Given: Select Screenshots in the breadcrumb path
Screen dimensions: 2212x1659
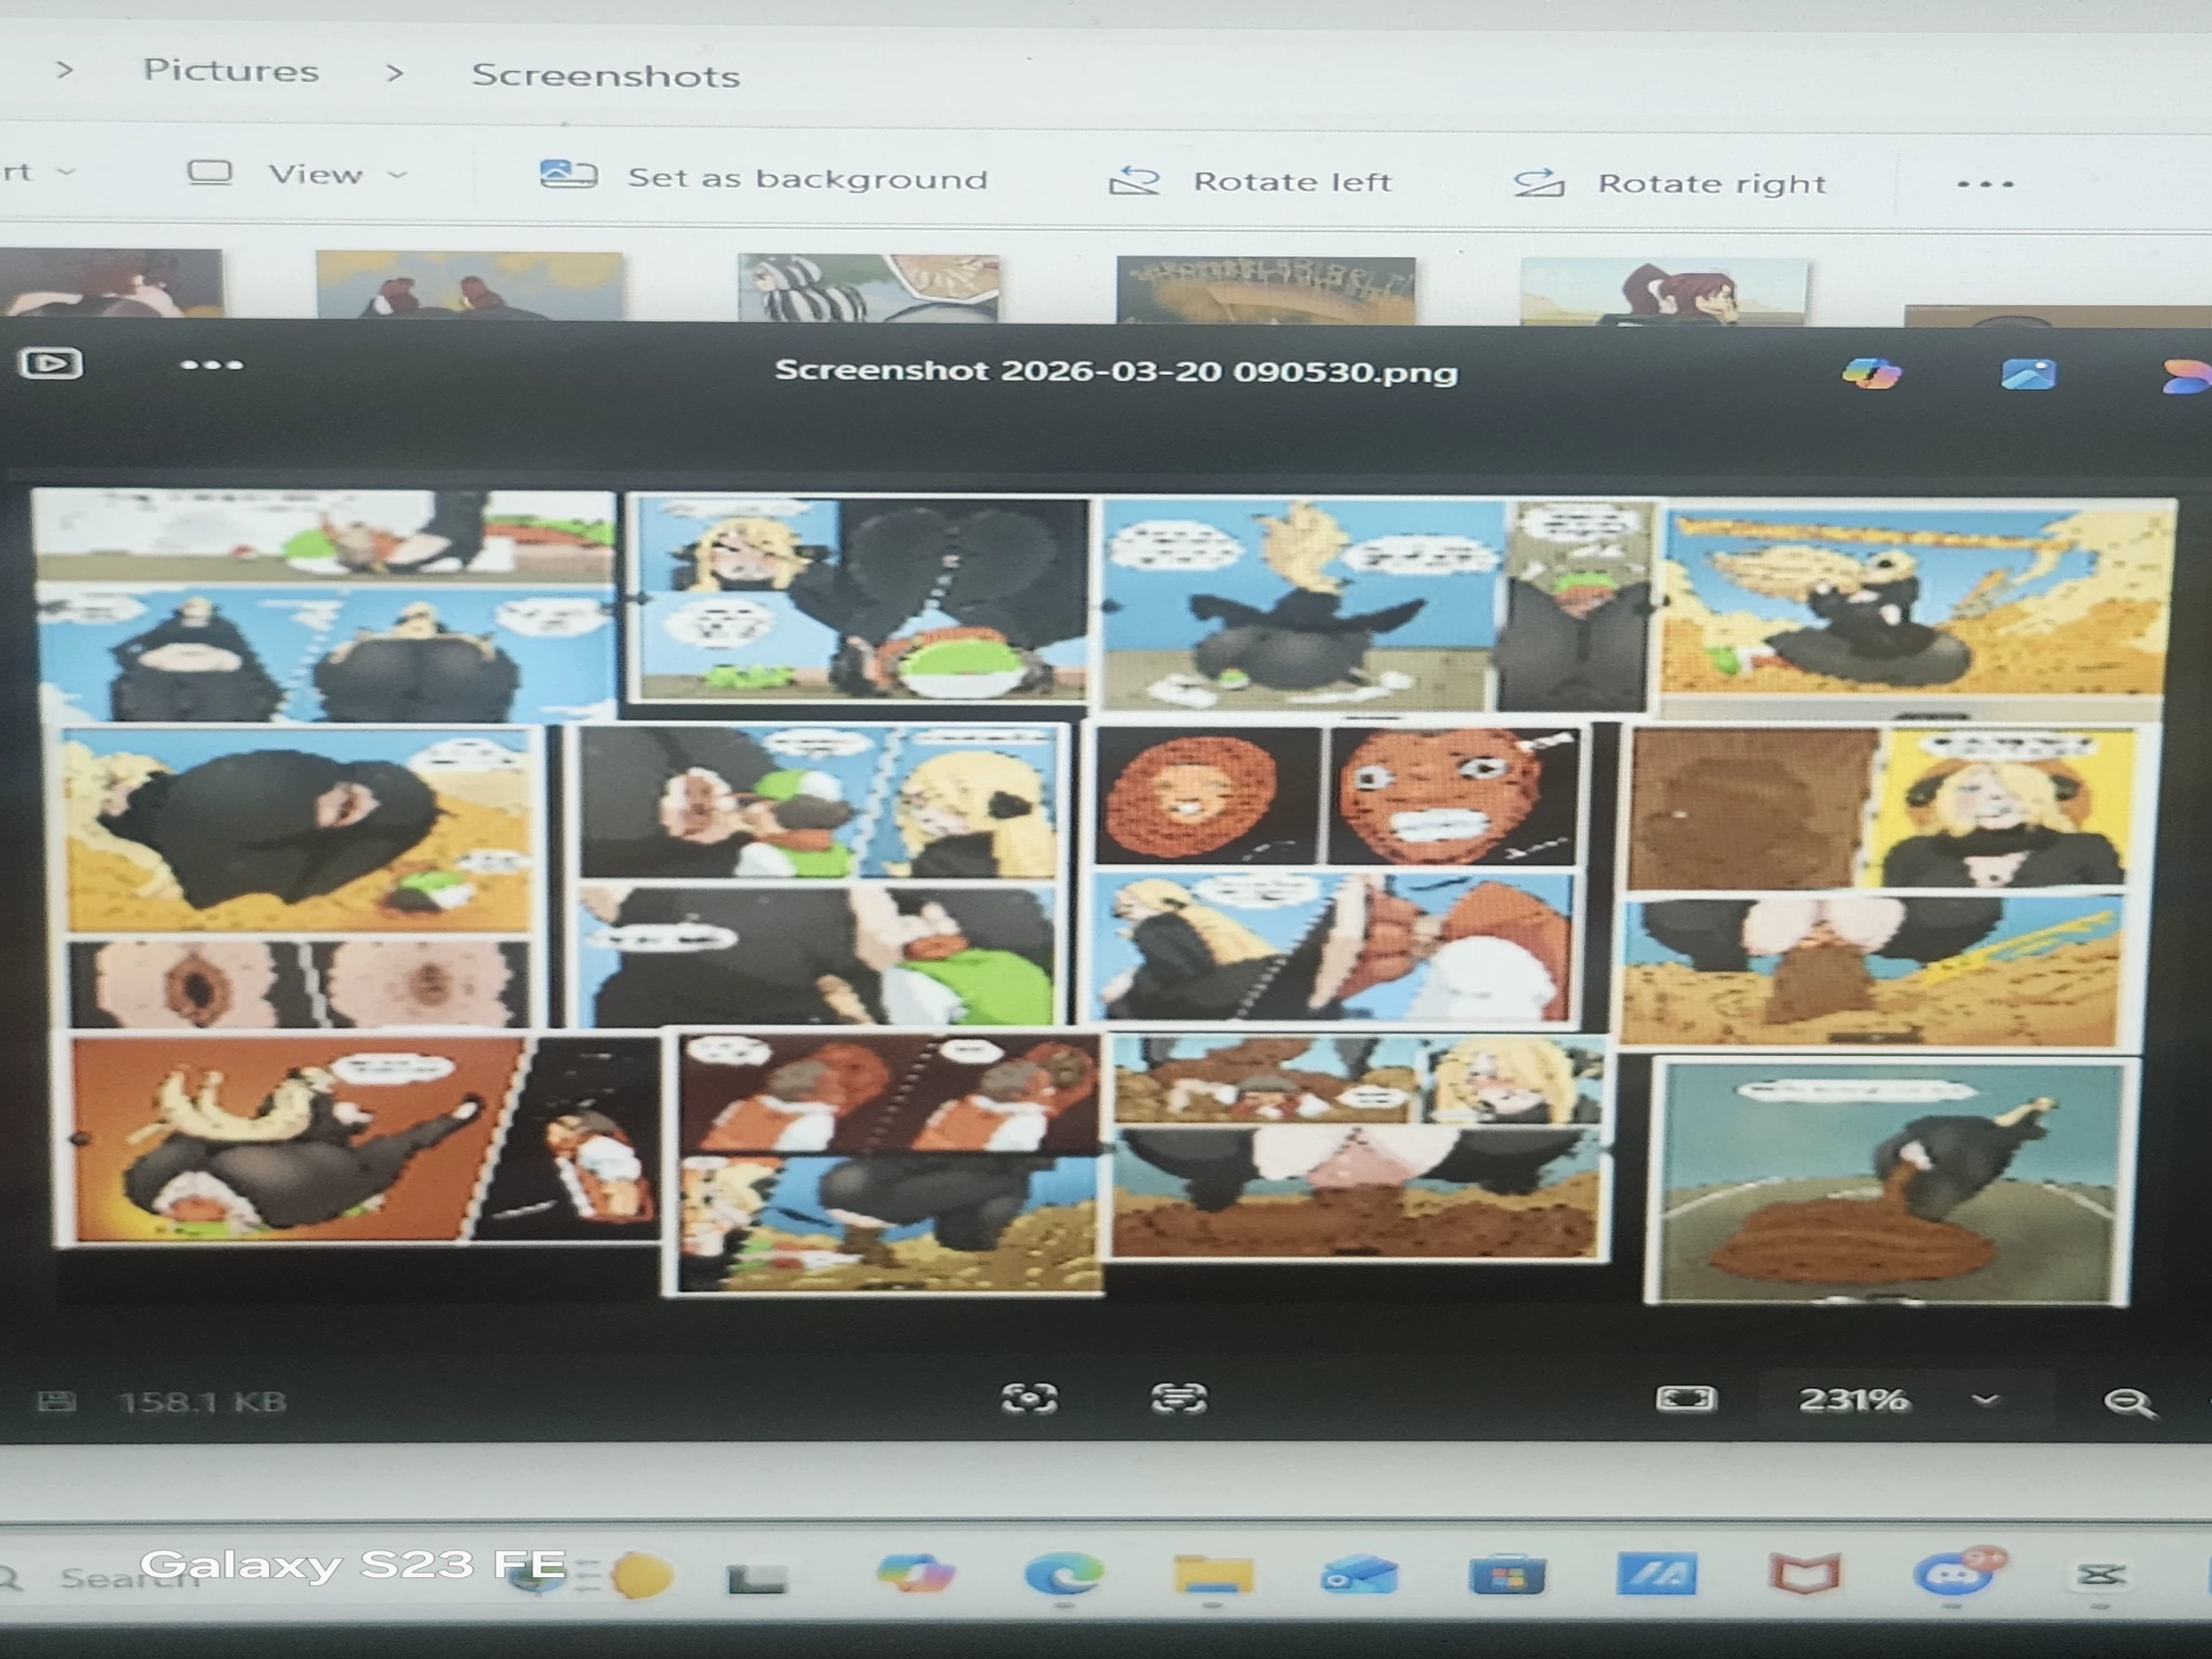Looking at the screenshot, I should tap(605, 76).
